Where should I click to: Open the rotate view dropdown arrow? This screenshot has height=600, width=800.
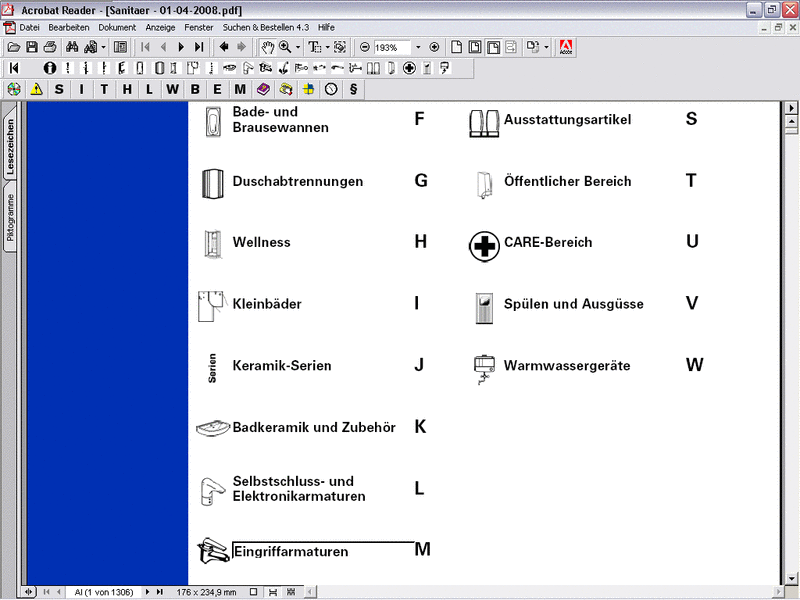(546, 47)
